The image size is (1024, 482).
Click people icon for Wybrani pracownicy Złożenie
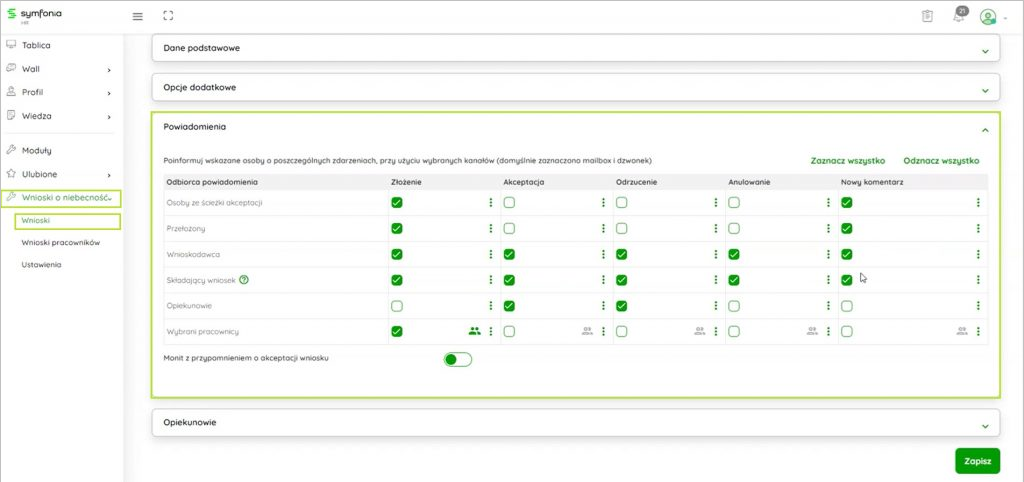[474, 331]
